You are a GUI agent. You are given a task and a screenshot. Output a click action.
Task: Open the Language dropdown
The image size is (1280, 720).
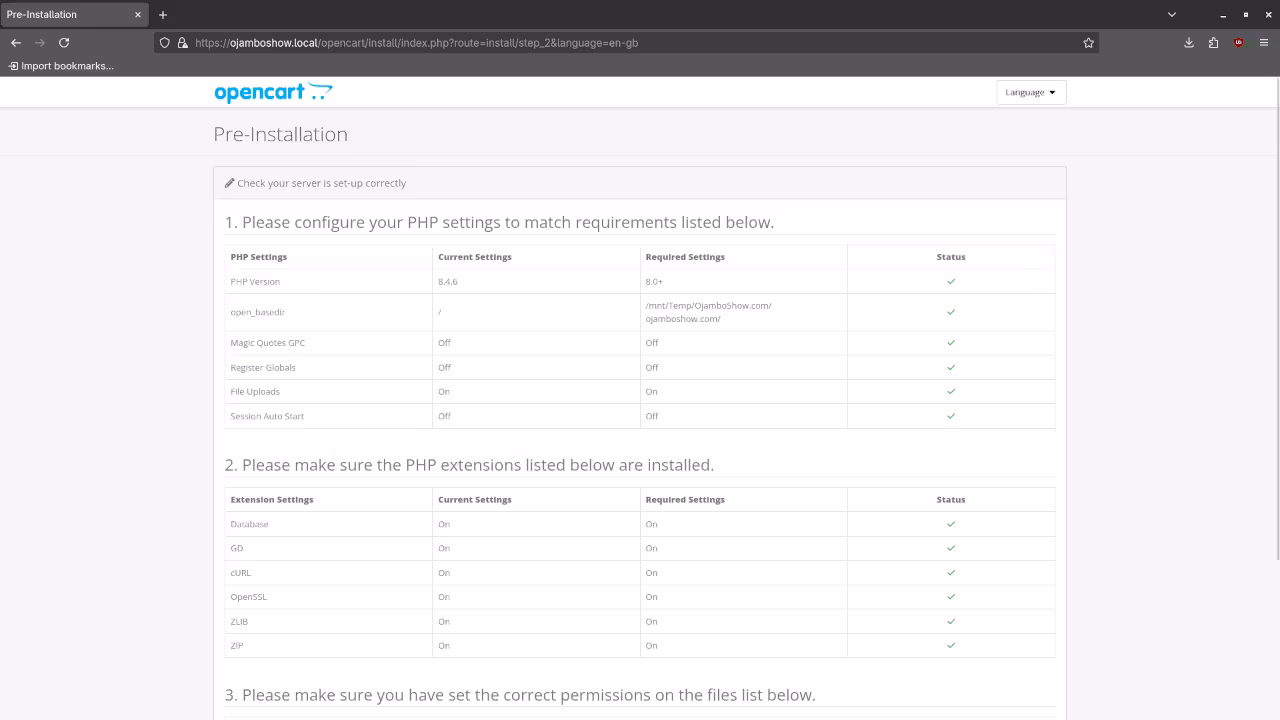tap(1031, 92)
